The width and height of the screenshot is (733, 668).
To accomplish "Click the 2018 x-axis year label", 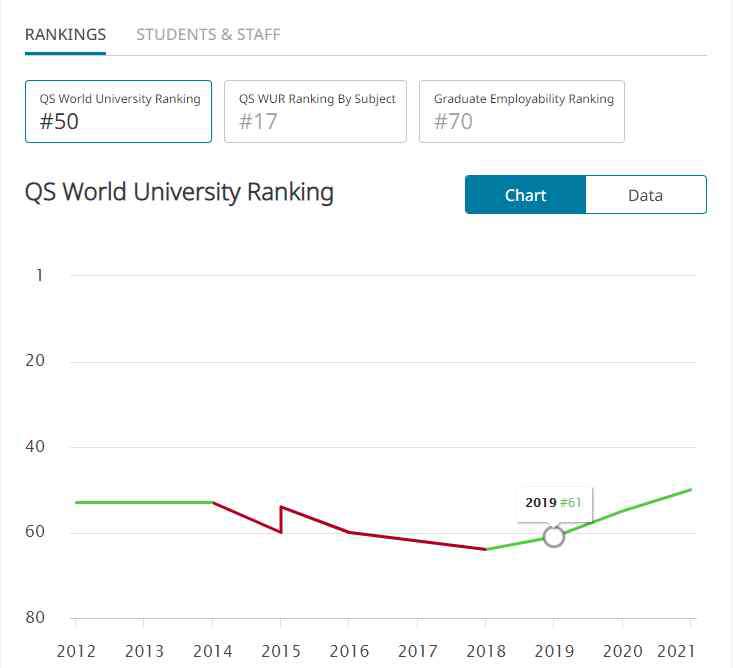I will 486,651.
